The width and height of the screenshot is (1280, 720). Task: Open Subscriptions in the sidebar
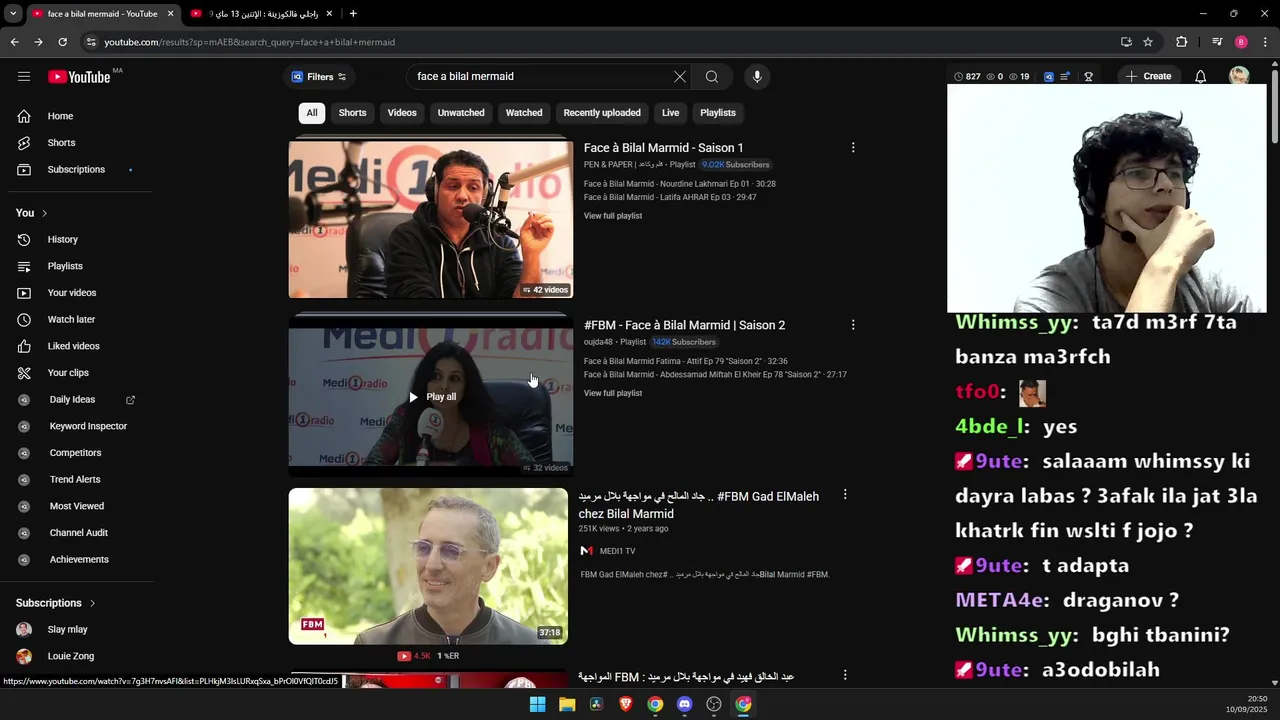77,170
